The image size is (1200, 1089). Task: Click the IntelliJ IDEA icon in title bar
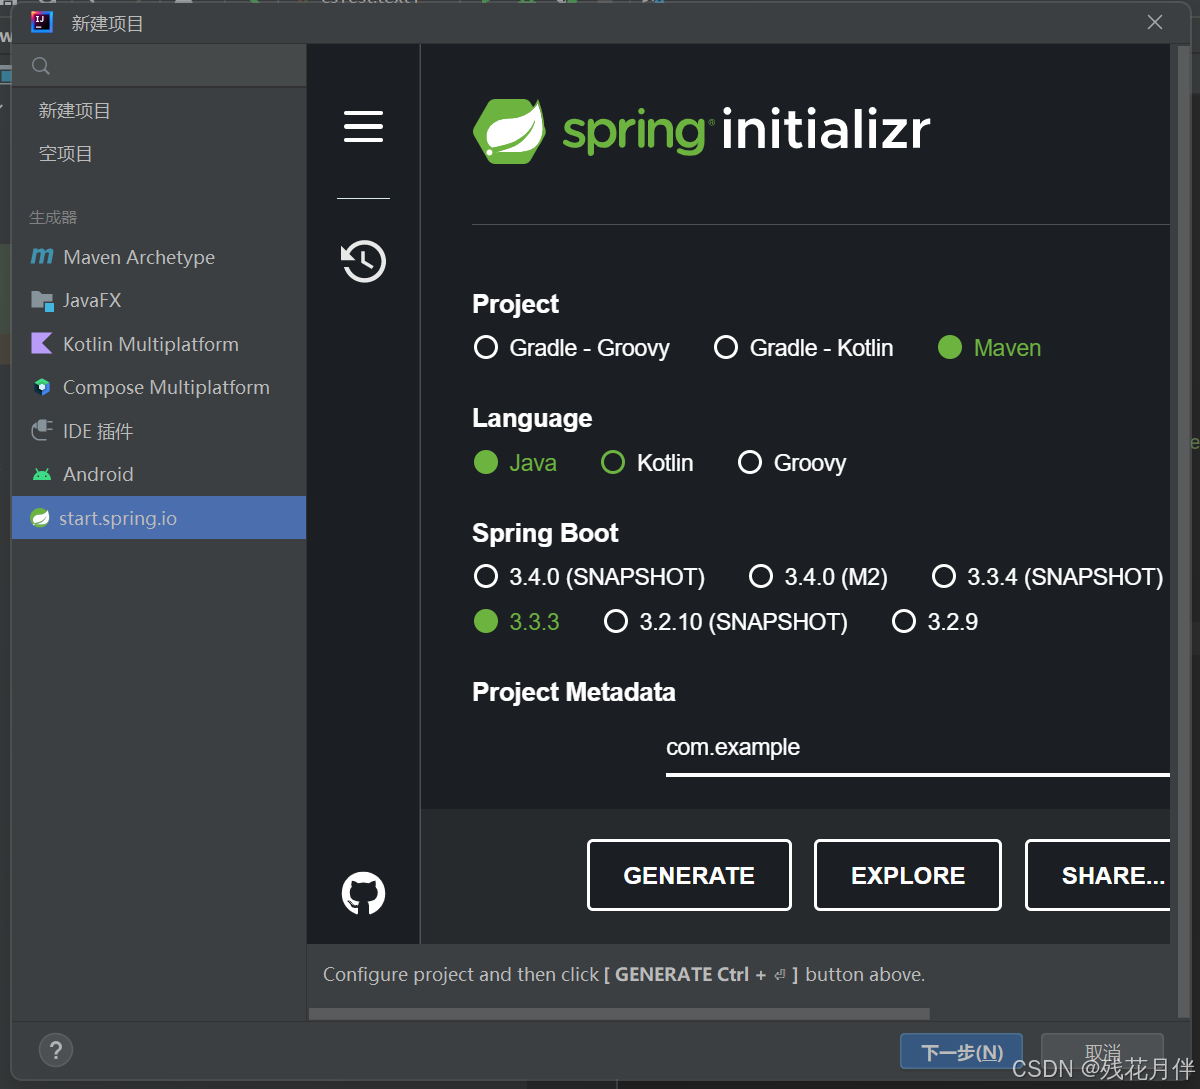(x=42, y=22)
